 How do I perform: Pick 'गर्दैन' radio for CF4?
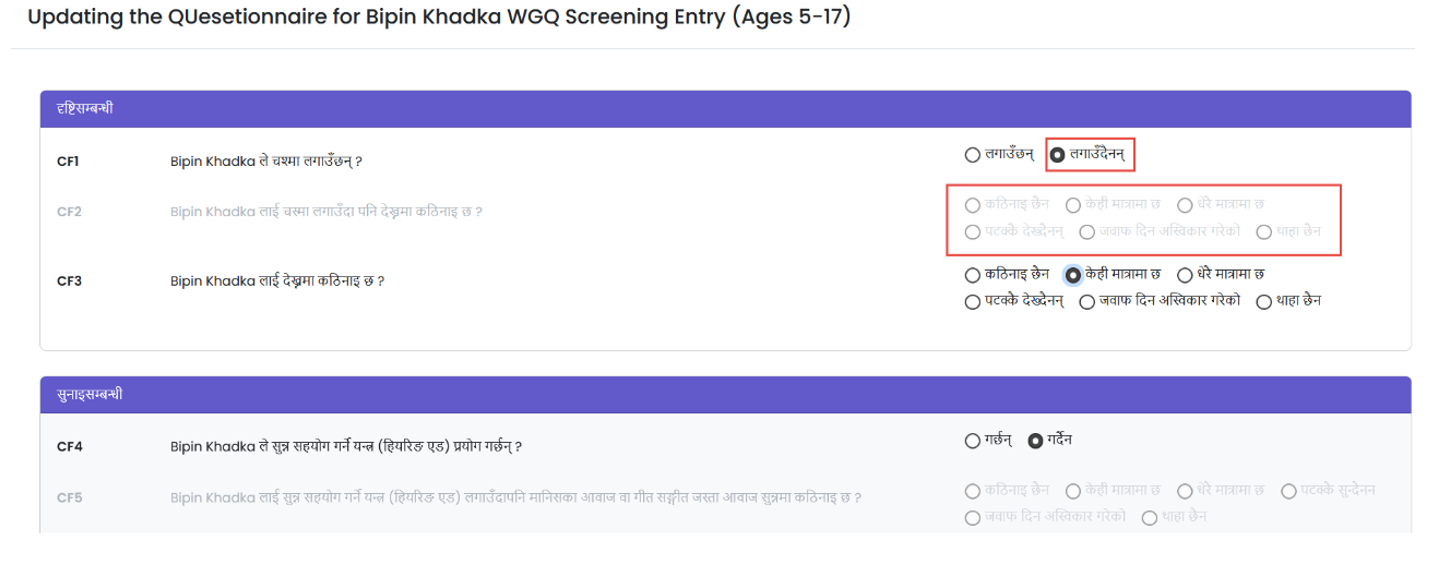[x=1035, y=440]
